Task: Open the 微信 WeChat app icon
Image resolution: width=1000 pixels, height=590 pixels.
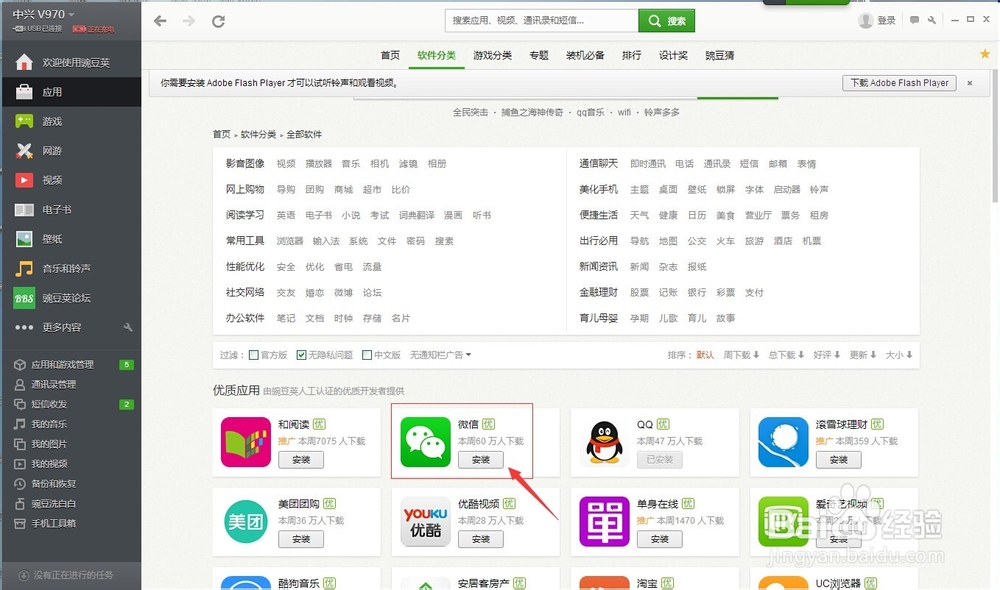Action: 425,442
